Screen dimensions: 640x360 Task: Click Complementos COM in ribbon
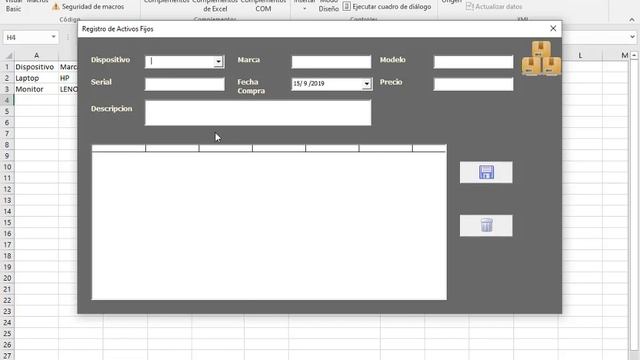click(263, 5)
